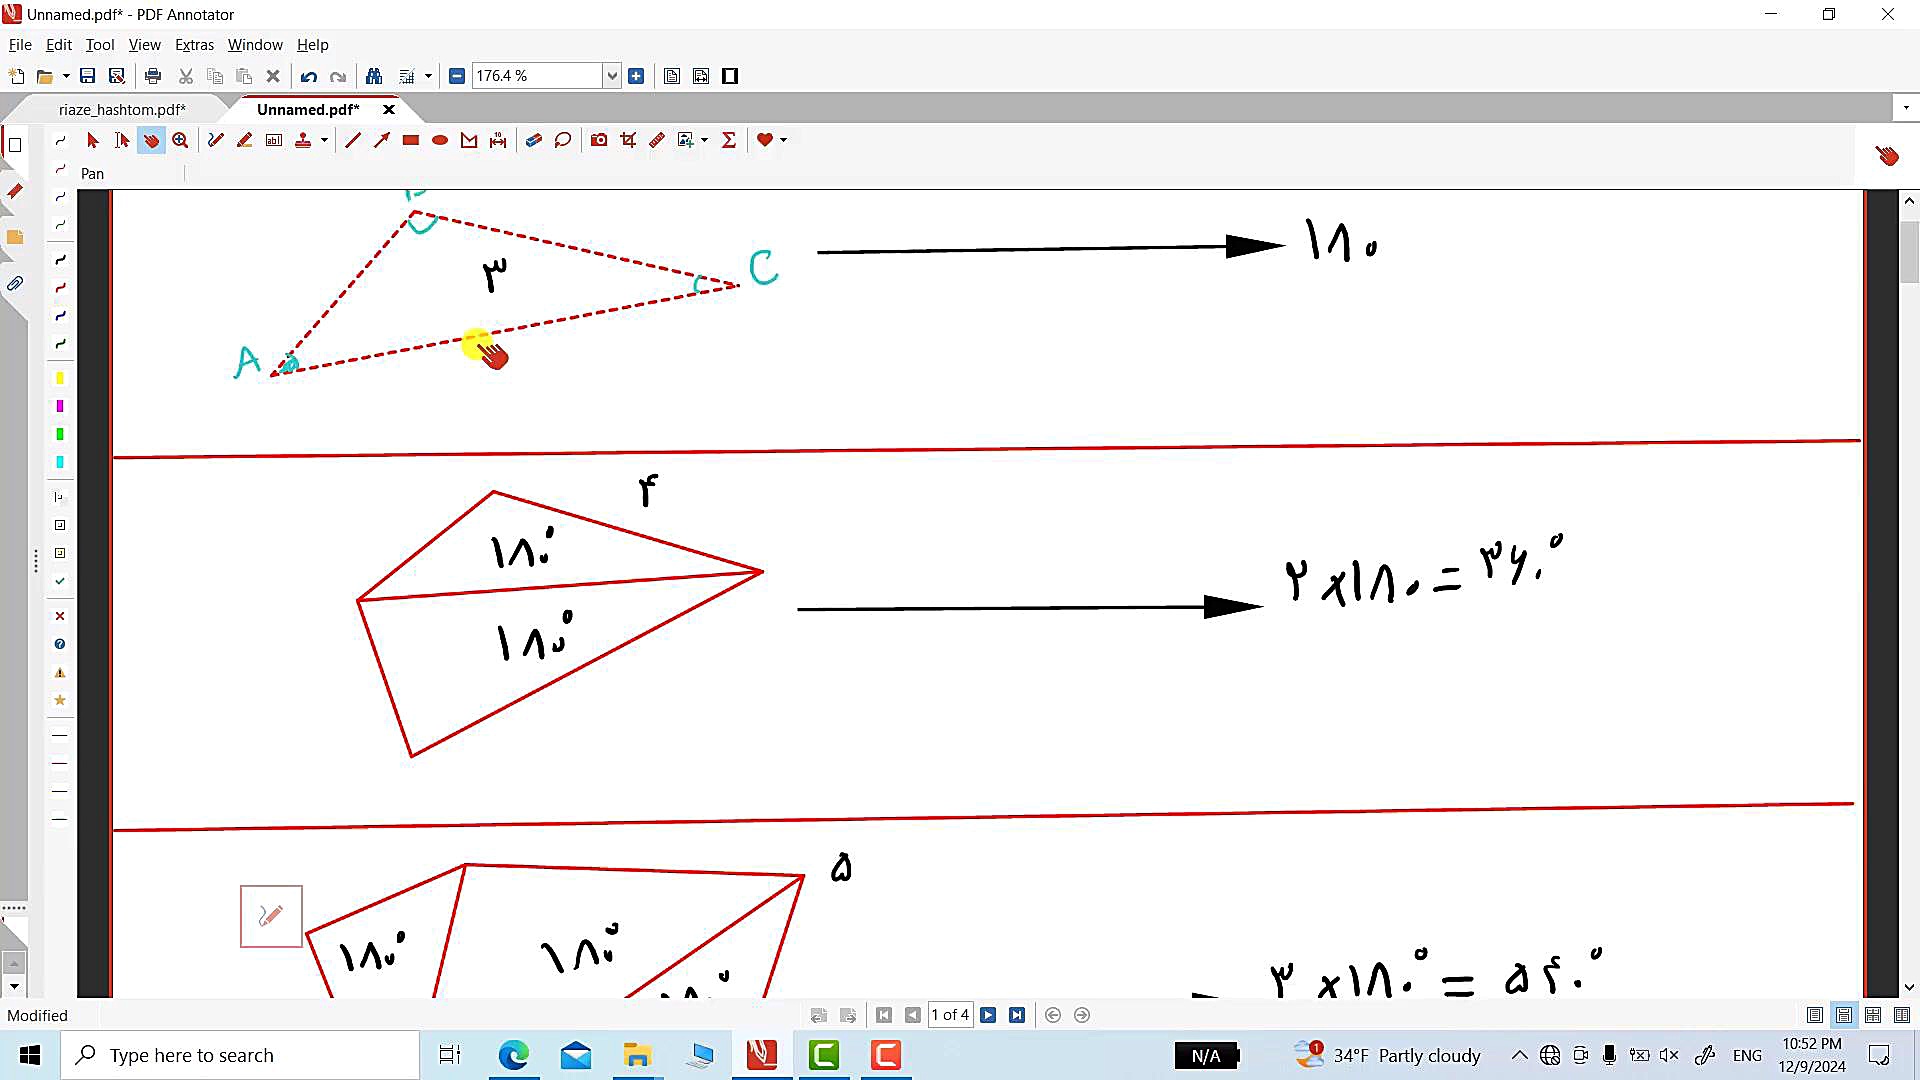The width and height of the screenshot is (1920, 1080).
Task: Open the Extras menu
Action: tap(194, 45)
